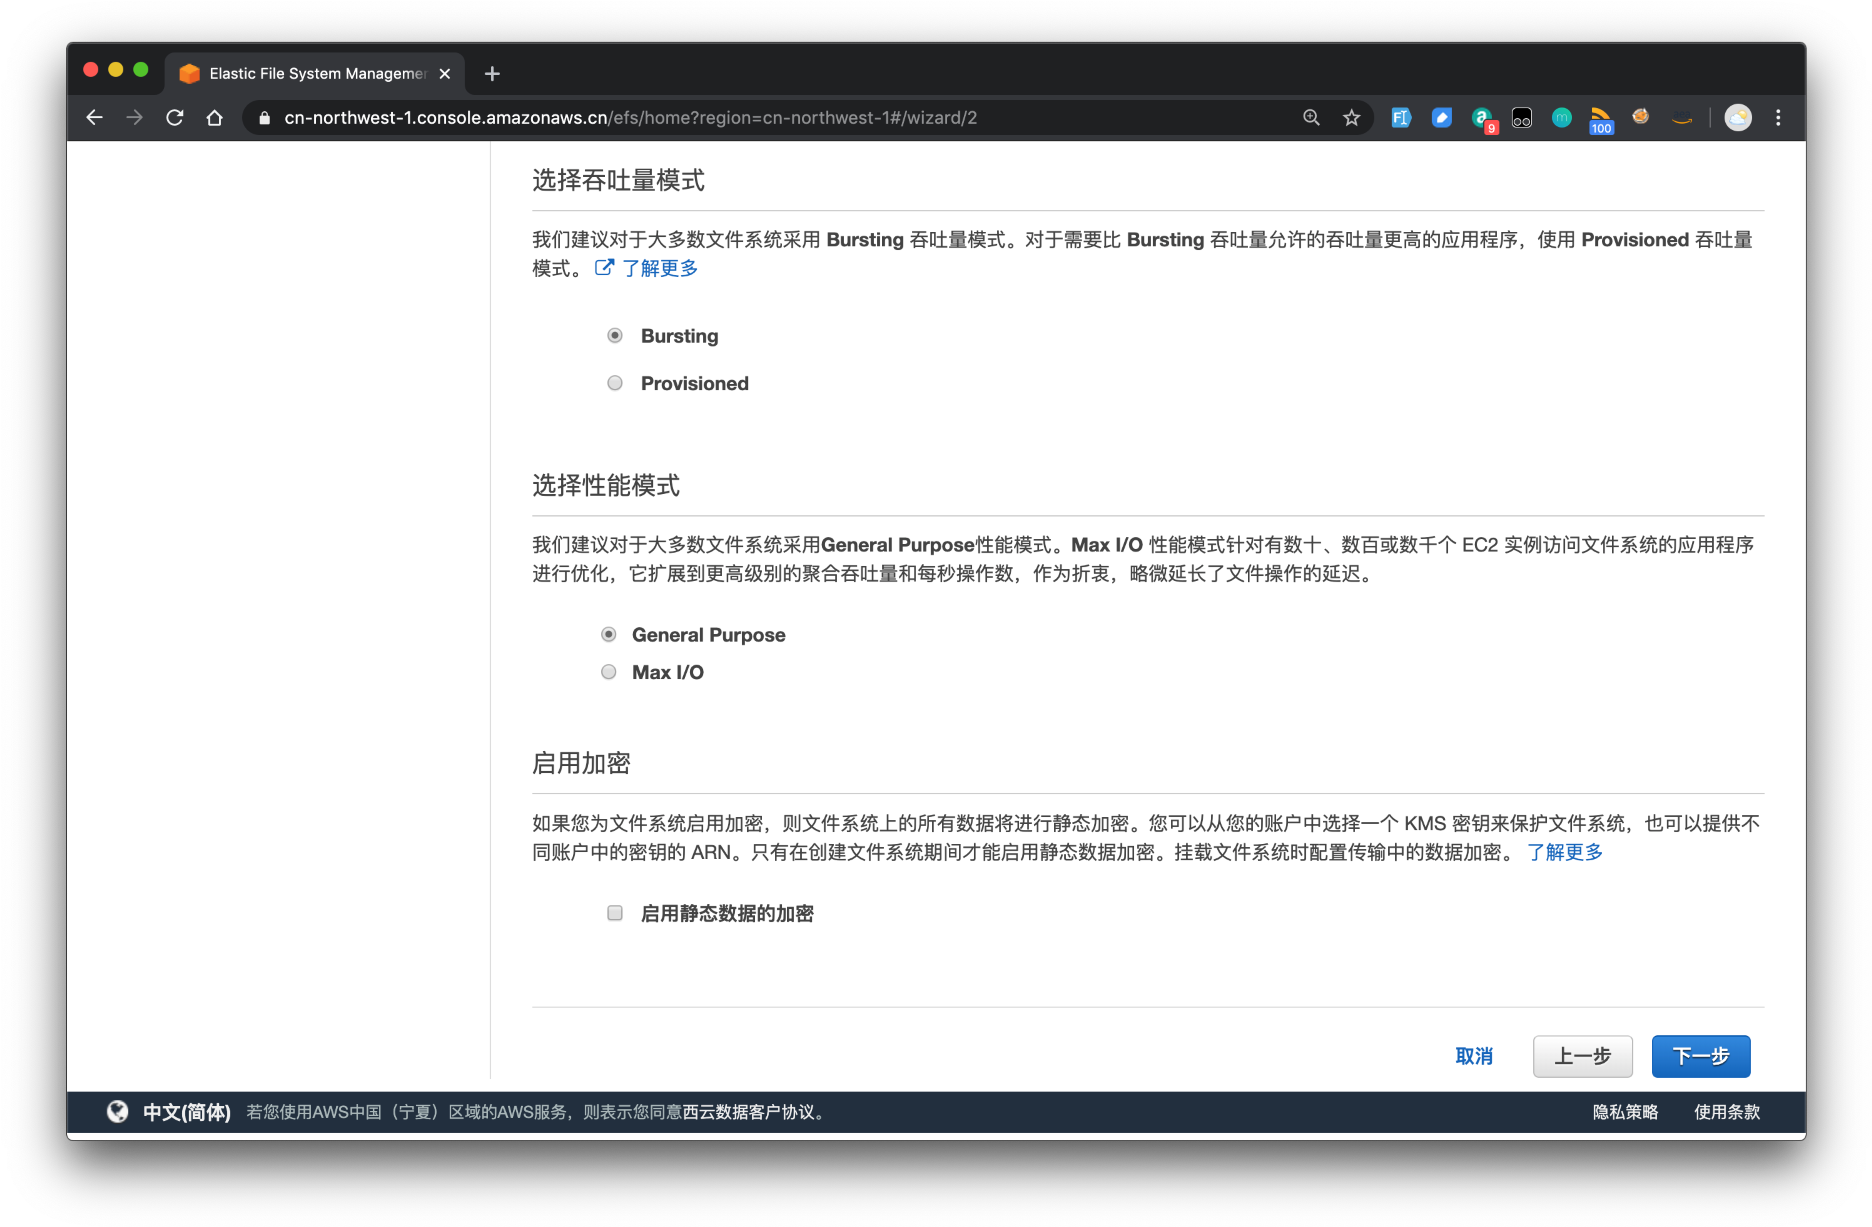Open the Chrome profile avatar
The width and height of the screenshot is (1872, 1227).
[x=1738, y=118]
